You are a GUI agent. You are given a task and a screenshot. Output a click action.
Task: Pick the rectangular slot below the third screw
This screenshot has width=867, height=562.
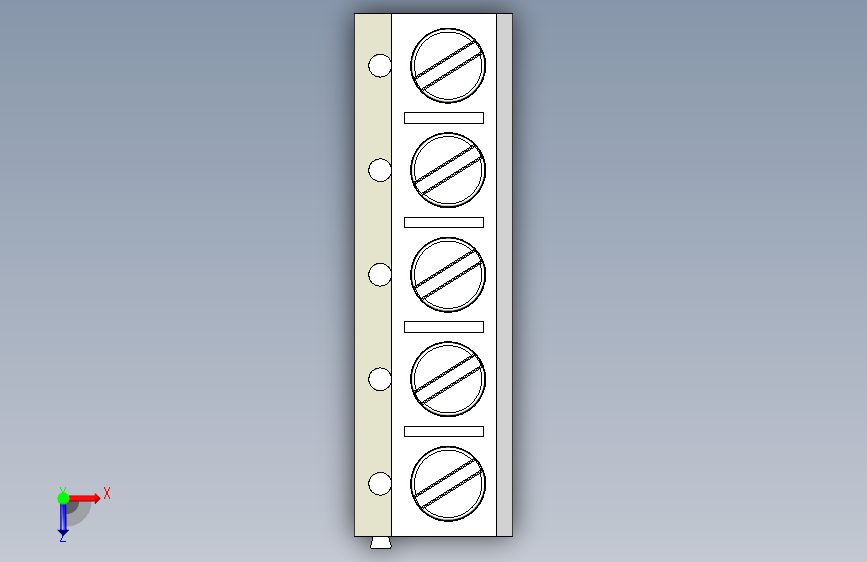(444, 327)
